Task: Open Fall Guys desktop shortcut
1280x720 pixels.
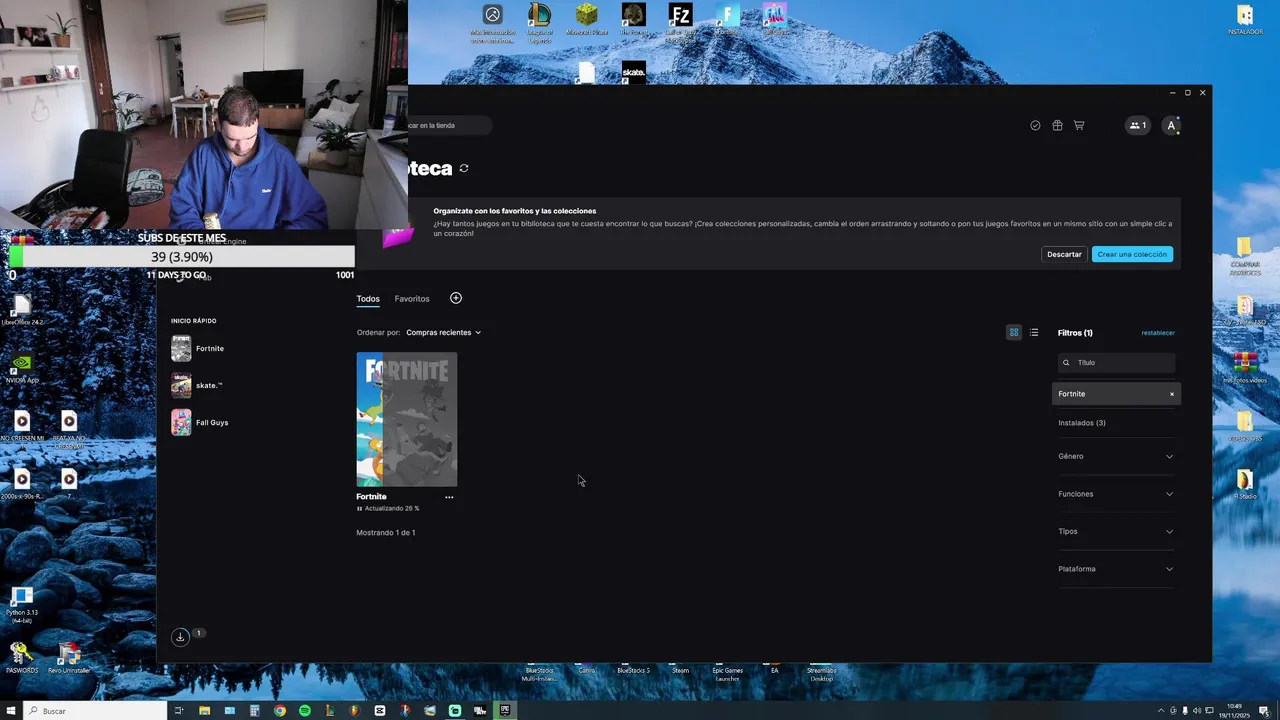Action: (x=774, y=20)
